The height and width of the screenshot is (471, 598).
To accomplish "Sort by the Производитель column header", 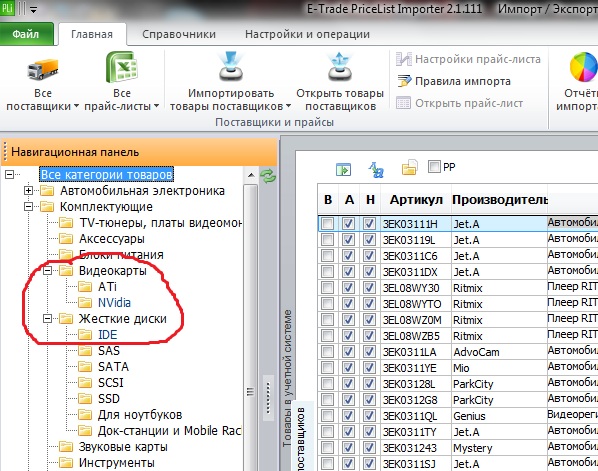I will coord(500,199).
